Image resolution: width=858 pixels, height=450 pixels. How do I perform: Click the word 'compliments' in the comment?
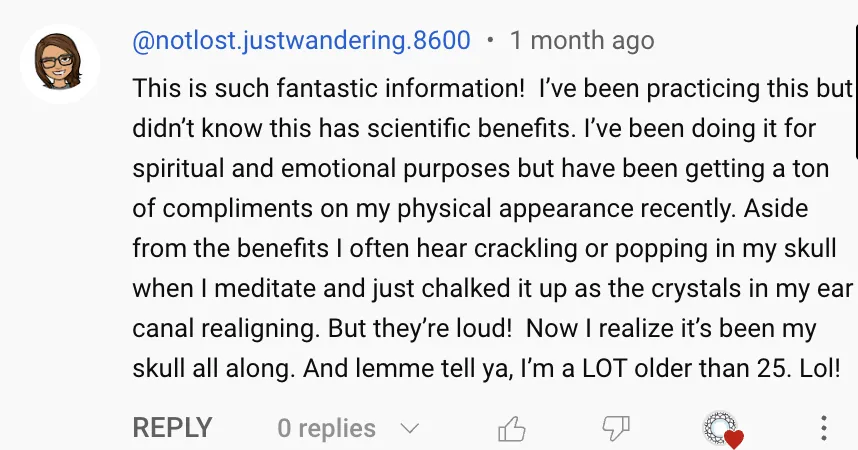[x=237, y=209]
